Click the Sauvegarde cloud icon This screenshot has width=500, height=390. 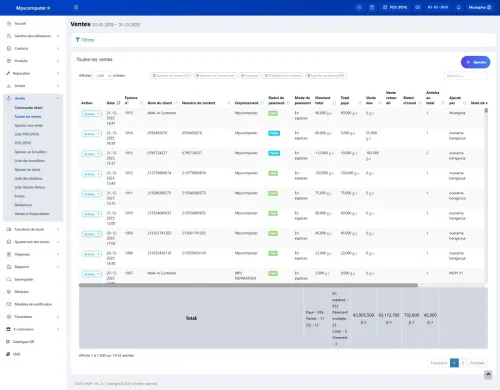pyautogui.click(x=9, y=279)
